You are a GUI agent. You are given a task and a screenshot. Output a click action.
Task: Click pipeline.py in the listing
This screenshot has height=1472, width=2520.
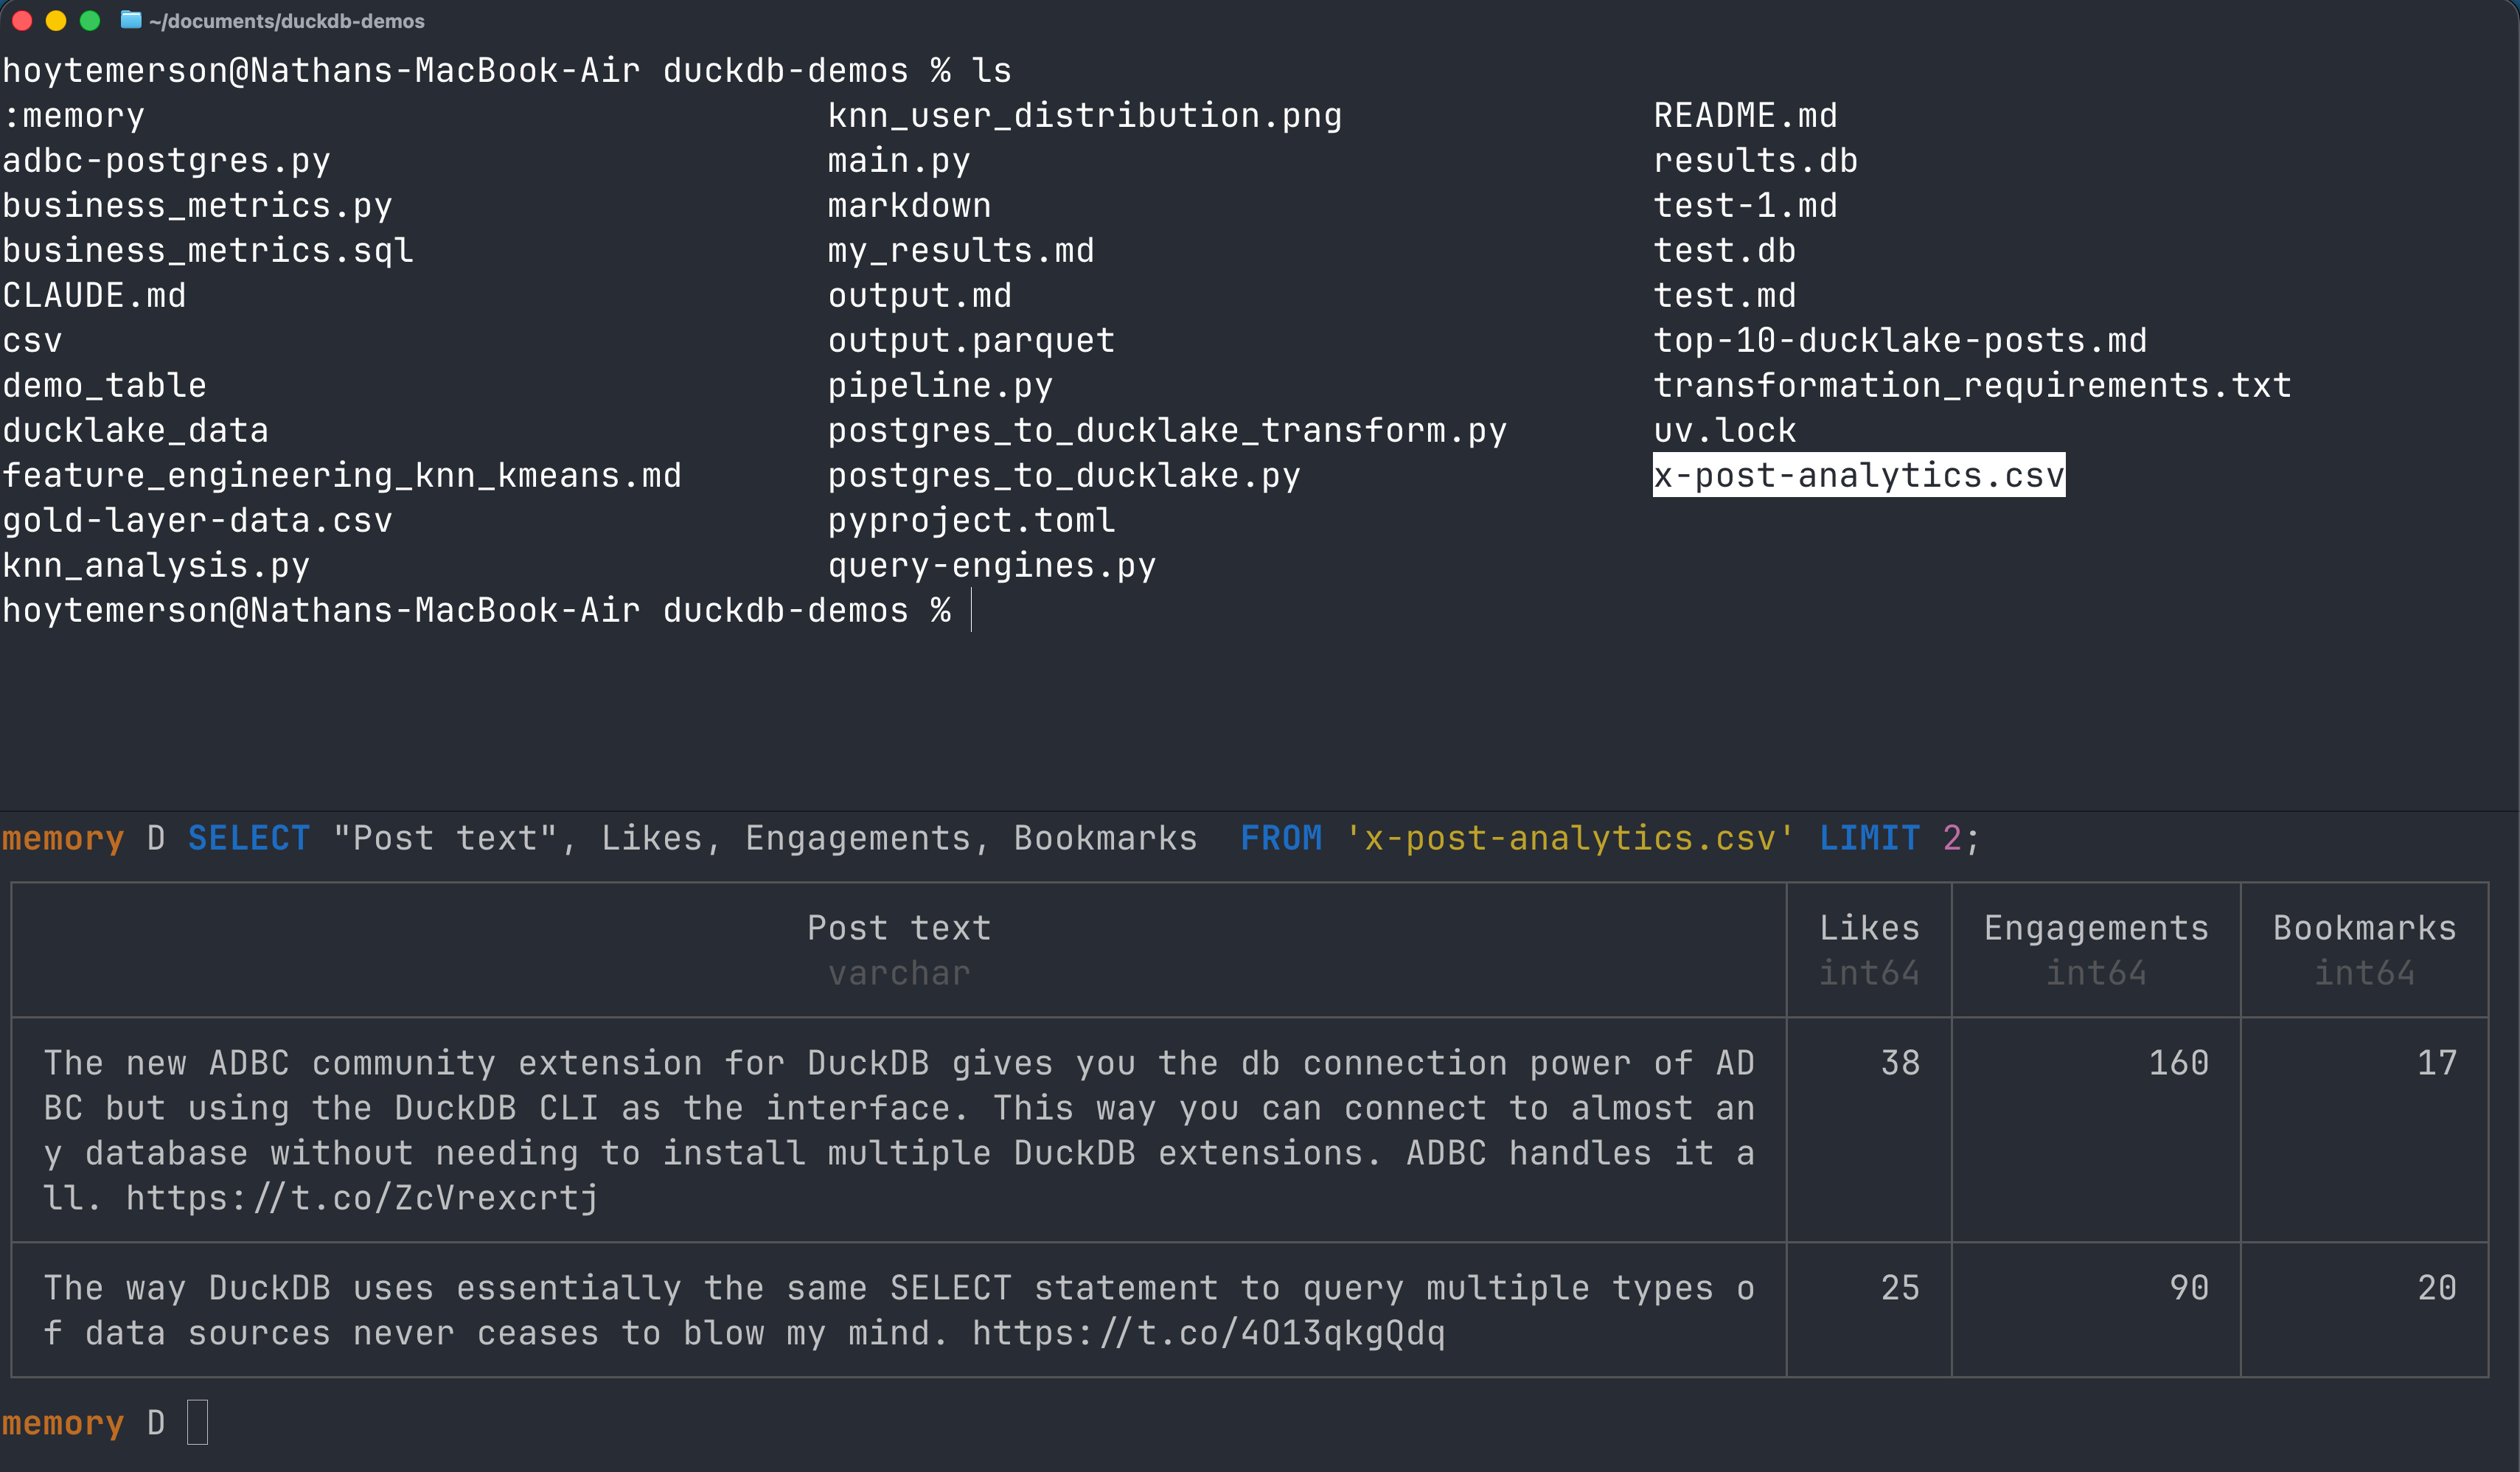[940, 385]
